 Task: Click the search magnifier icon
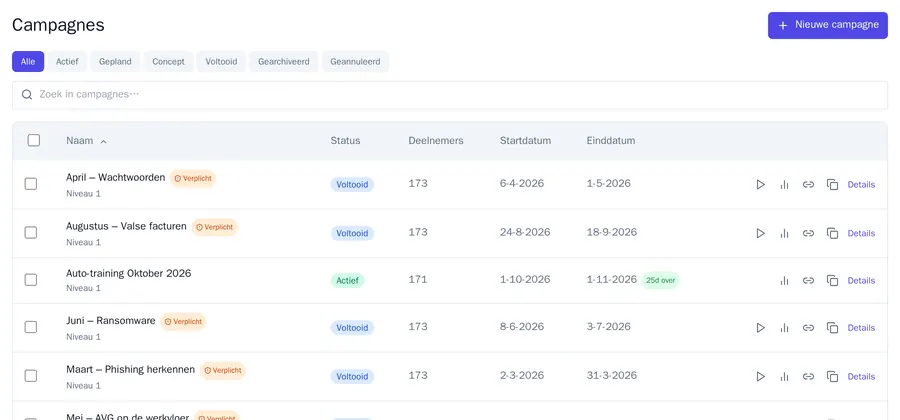pos(26,95)
